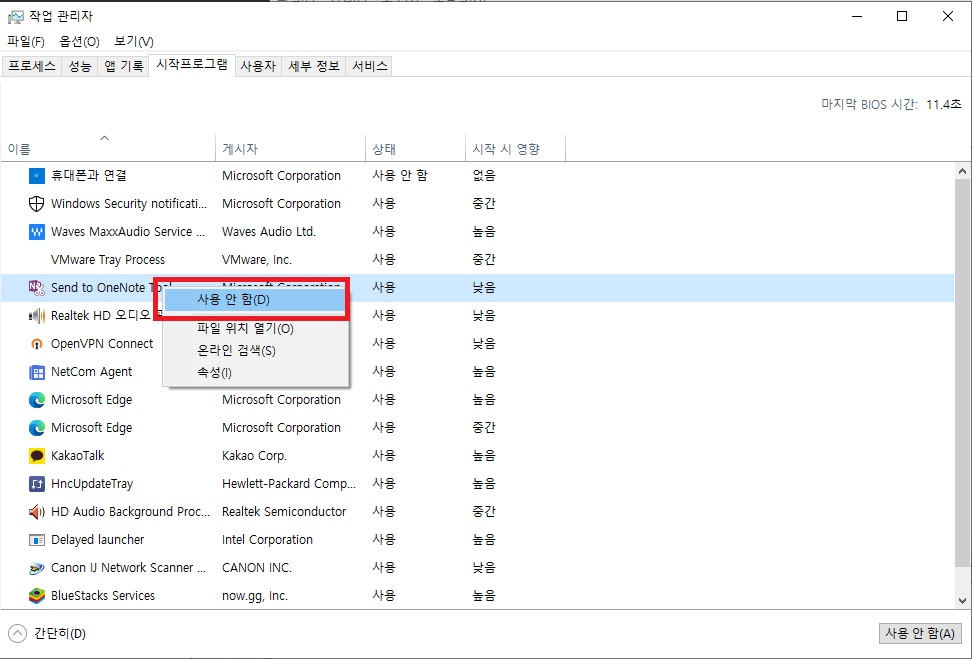Click the sort arrow above the 이름 column
Viewport: 972px width, 659px height.
[x=105, y=138]
